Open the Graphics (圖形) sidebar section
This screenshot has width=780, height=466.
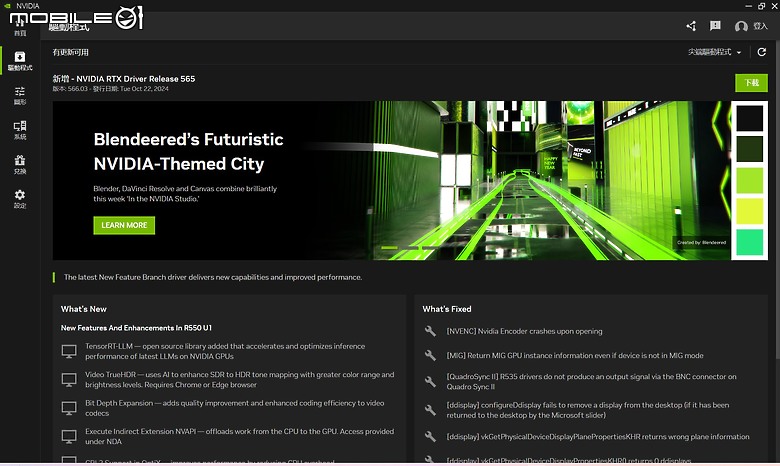(x=20, y=95)
